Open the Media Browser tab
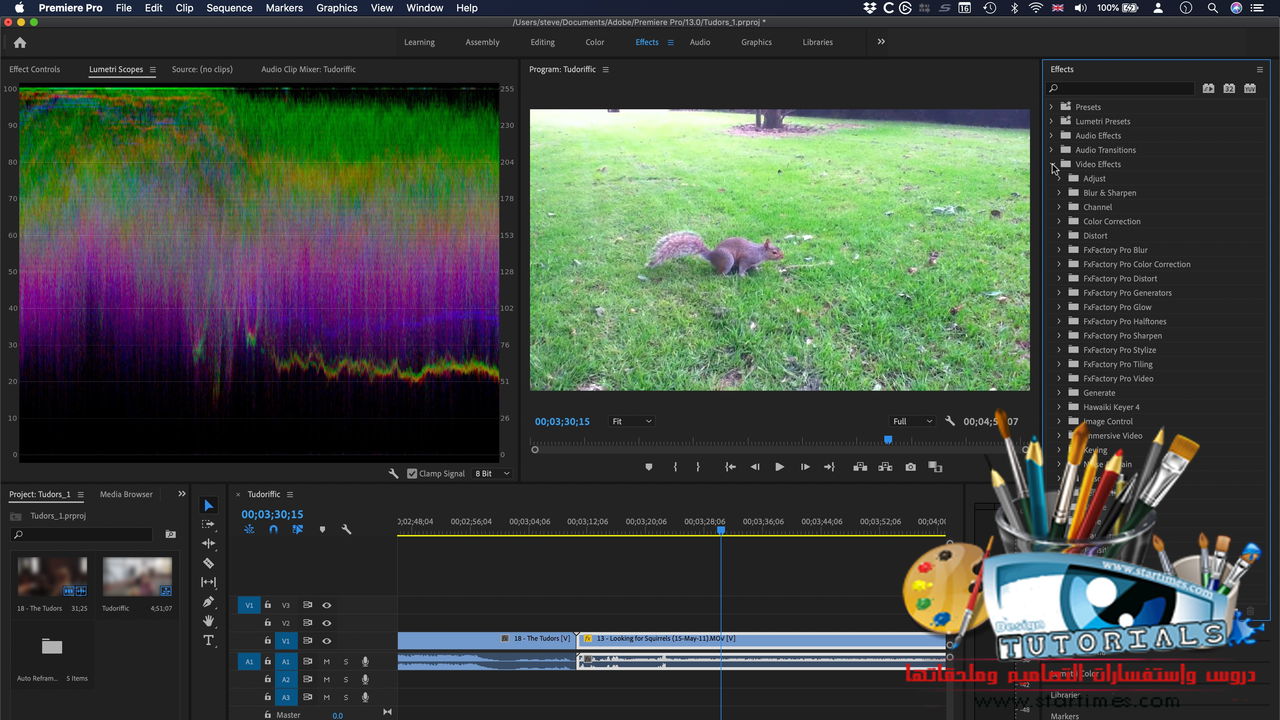Image resolution: width=1280 pixels, height=720 pixels. [126, 494]
